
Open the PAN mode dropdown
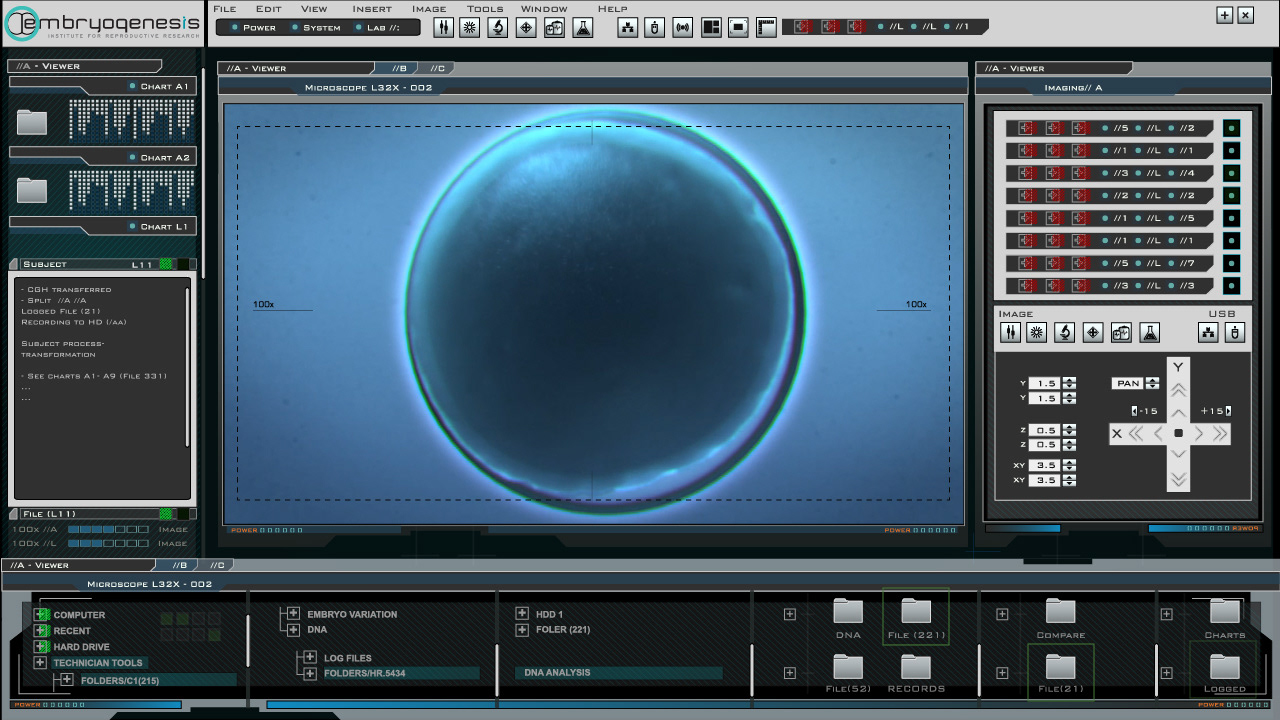point(1153,383)
